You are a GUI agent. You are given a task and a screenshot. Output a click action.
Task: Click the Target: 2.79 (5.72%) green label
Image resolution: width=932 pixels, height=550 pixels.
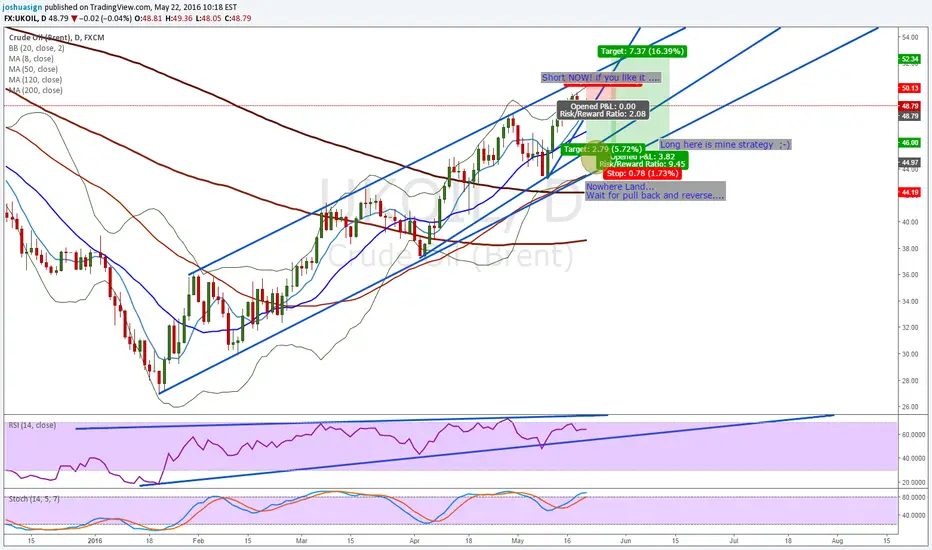click(x=603, y=149)
